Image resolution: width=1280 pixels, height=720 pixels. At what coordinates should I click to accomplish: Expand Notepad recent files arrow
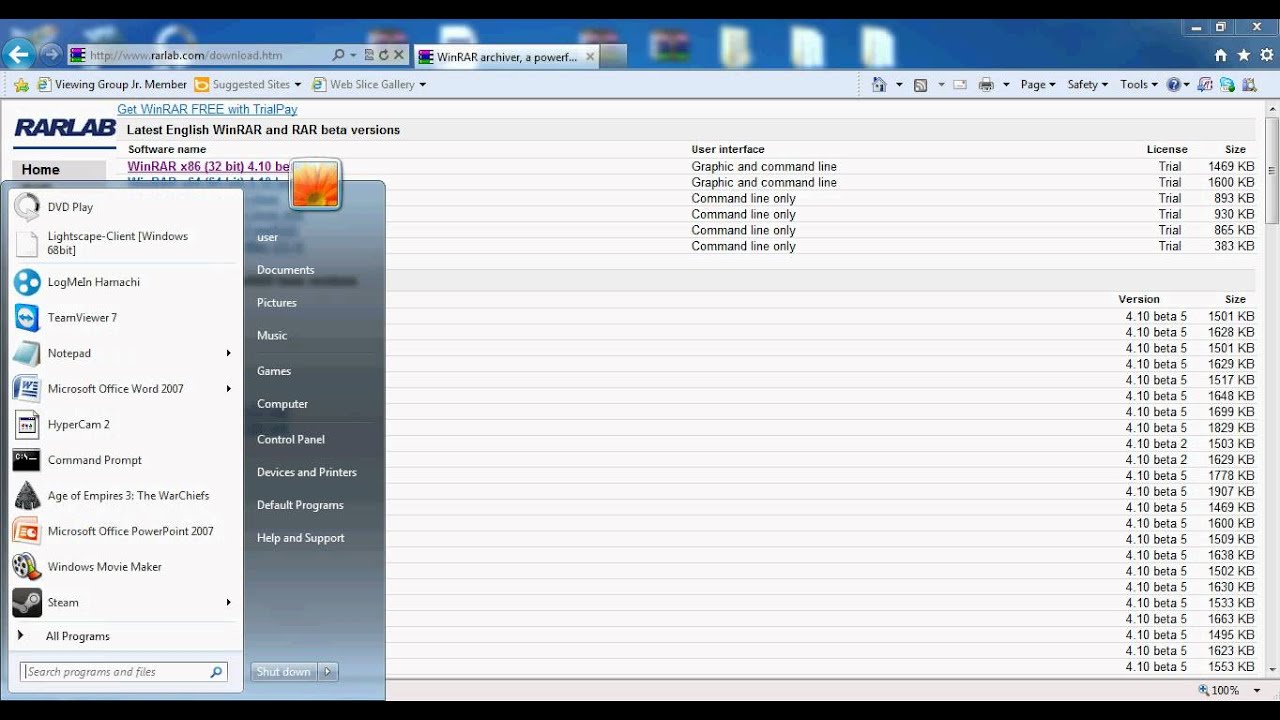click(228, 353)
